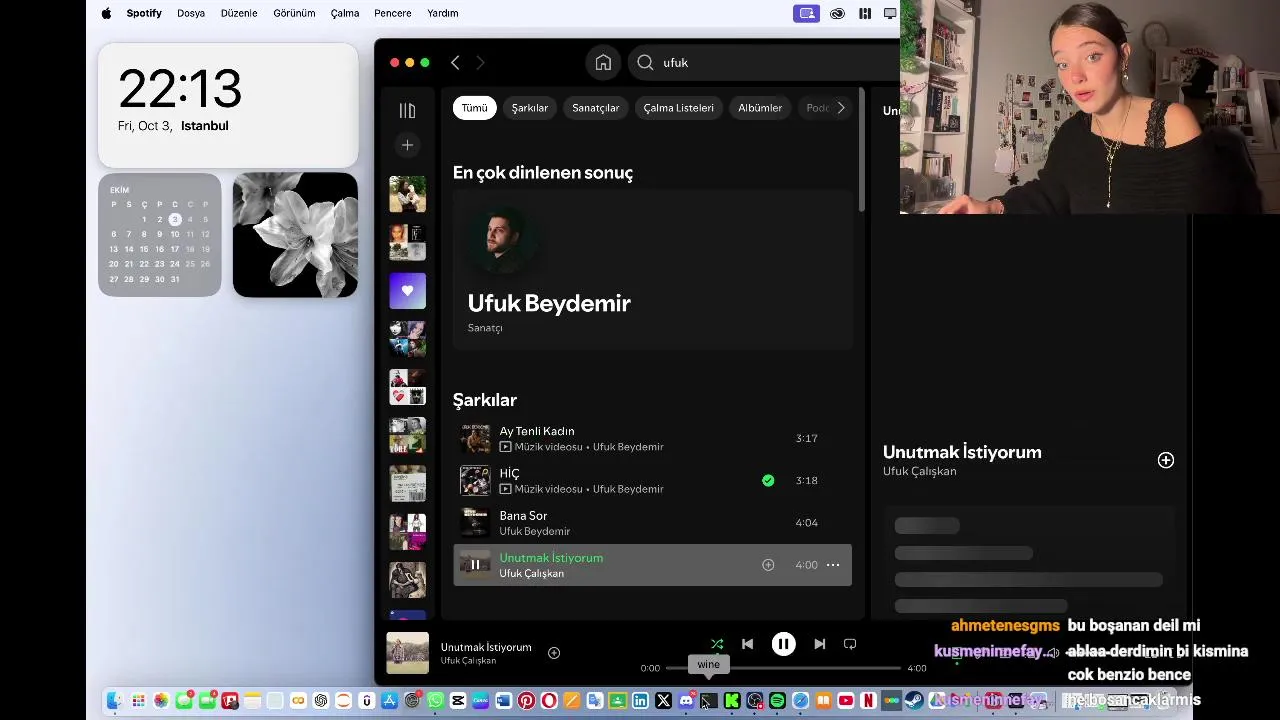Open first playlist thumbnail in library sidebar
The image size is (1280, 720).
click(407, 194)
